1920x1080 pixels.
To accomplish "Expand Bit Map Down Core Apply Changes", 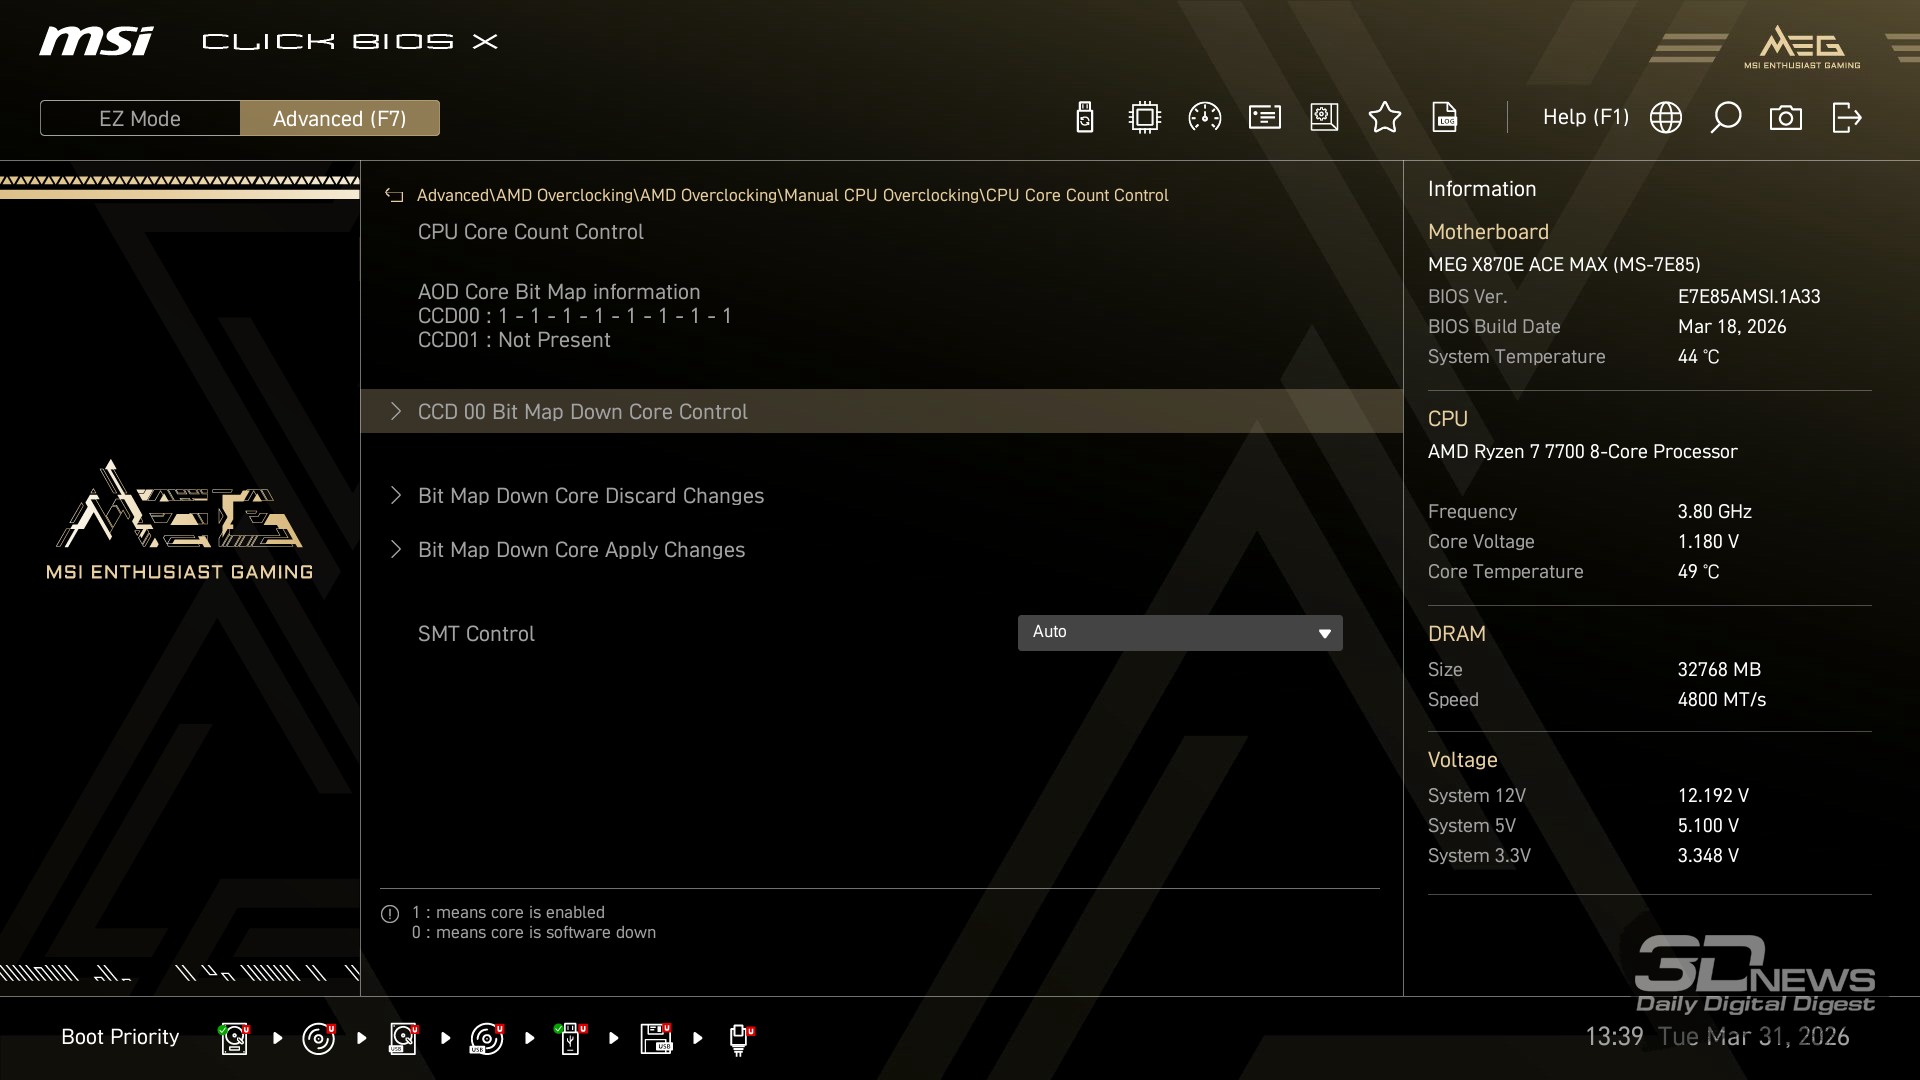I will pyautogui.click(x=581, y=550).
